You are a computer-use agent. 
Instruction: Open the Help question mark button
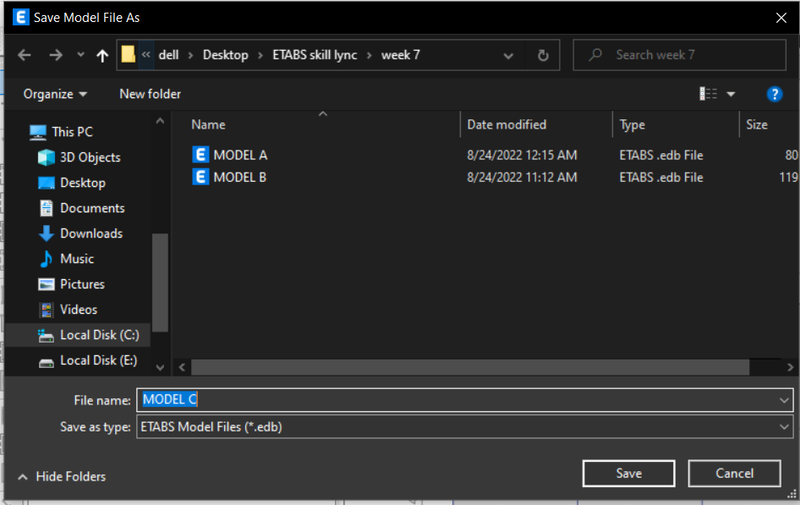(774, 94)
